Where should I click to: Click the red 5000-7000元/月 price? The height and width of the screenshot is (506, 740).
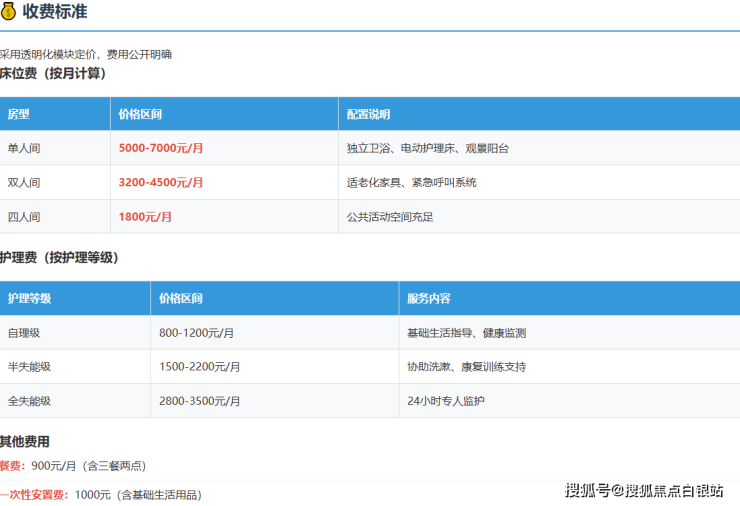160,148
